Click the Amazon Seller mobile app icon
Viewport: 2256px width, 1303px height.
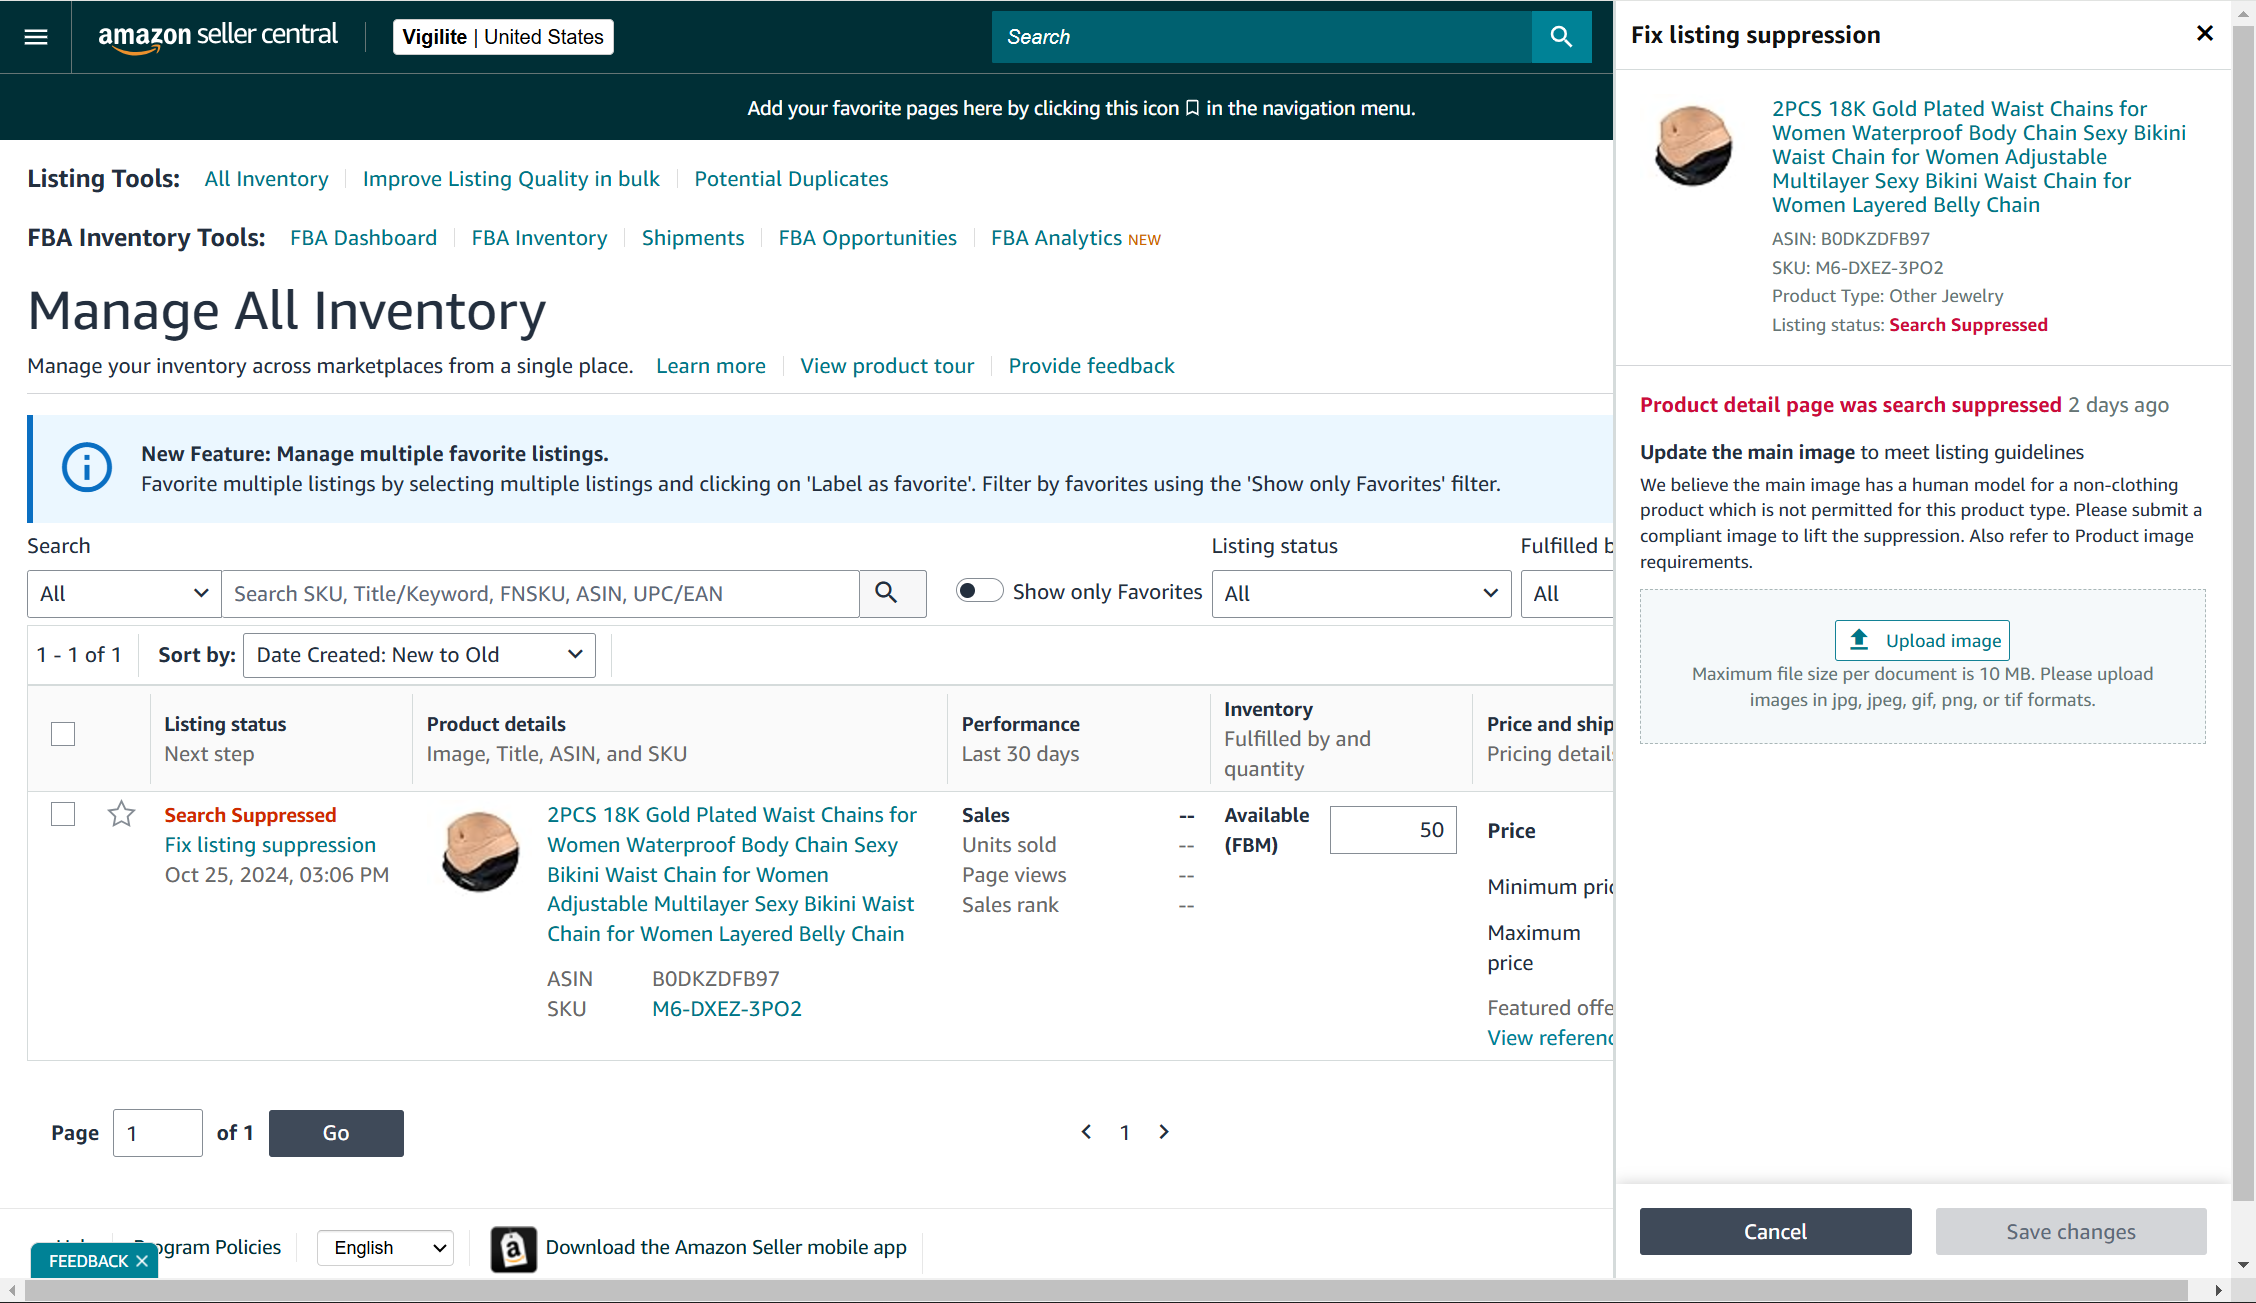point(513,1248)
